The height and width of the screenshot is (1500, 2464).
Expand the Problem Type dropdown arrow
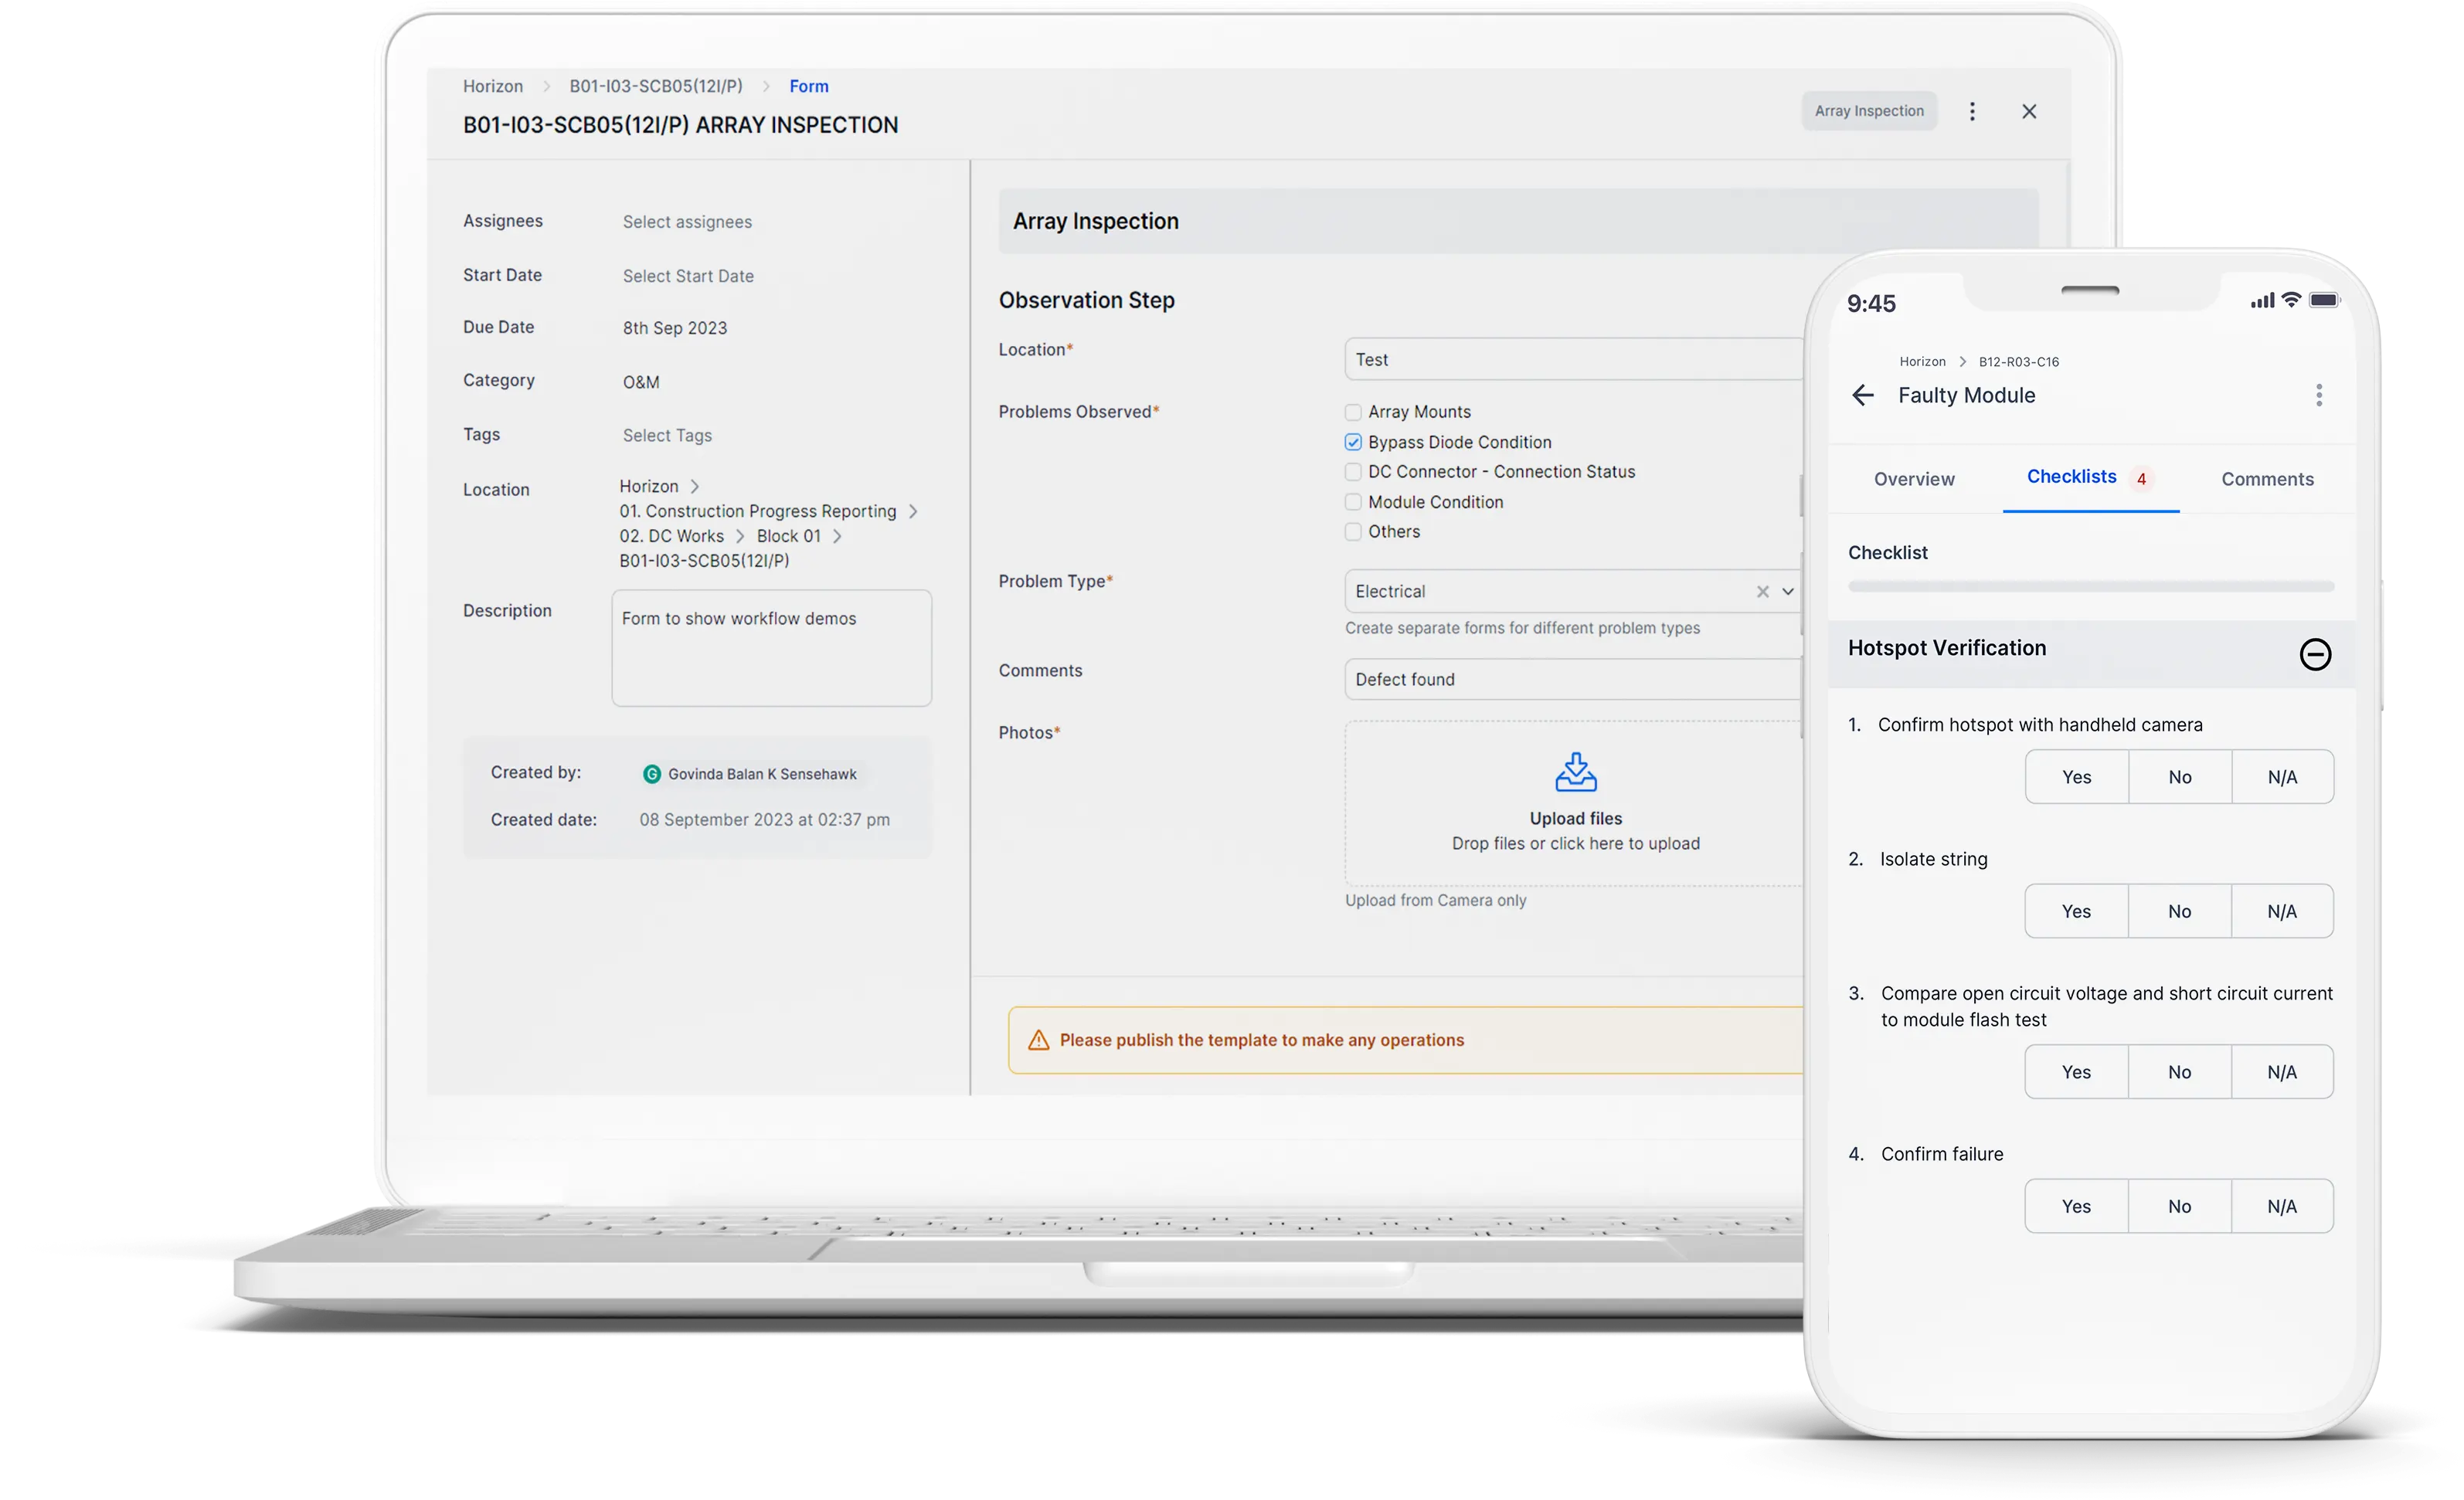tap(1788, 592)
